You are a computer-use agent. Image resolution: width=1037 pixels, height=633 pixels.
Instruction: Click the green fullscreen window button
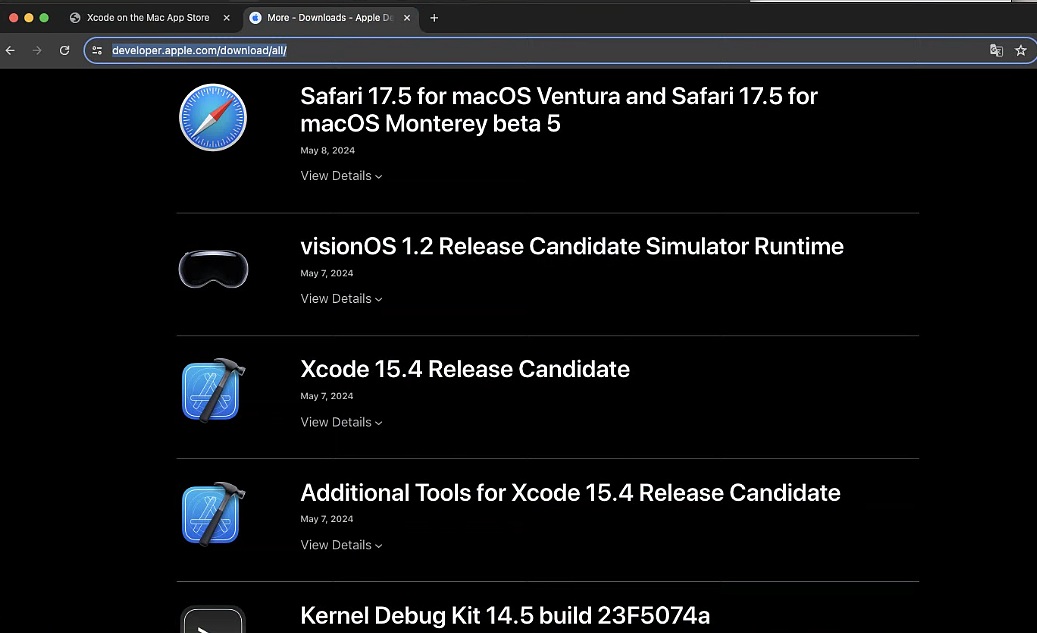coord(44,18)
